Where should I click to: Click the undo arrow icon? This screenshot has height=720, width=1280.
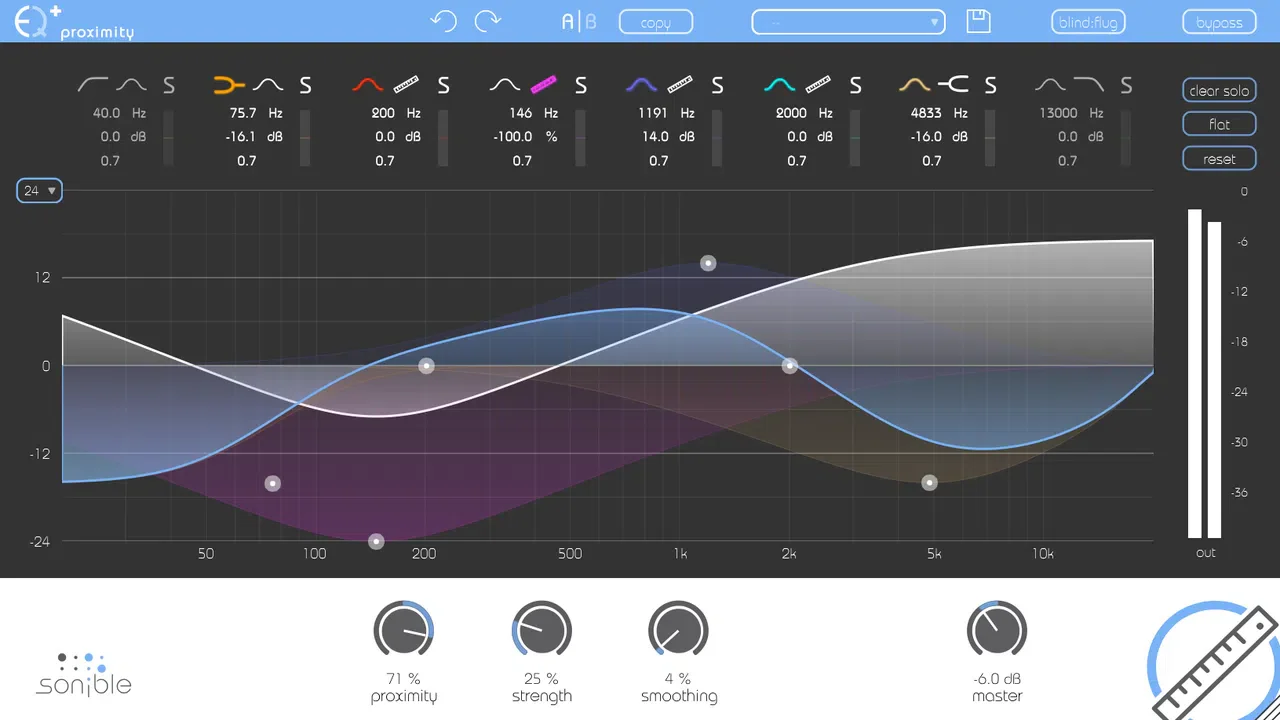[x=443, y=21]
